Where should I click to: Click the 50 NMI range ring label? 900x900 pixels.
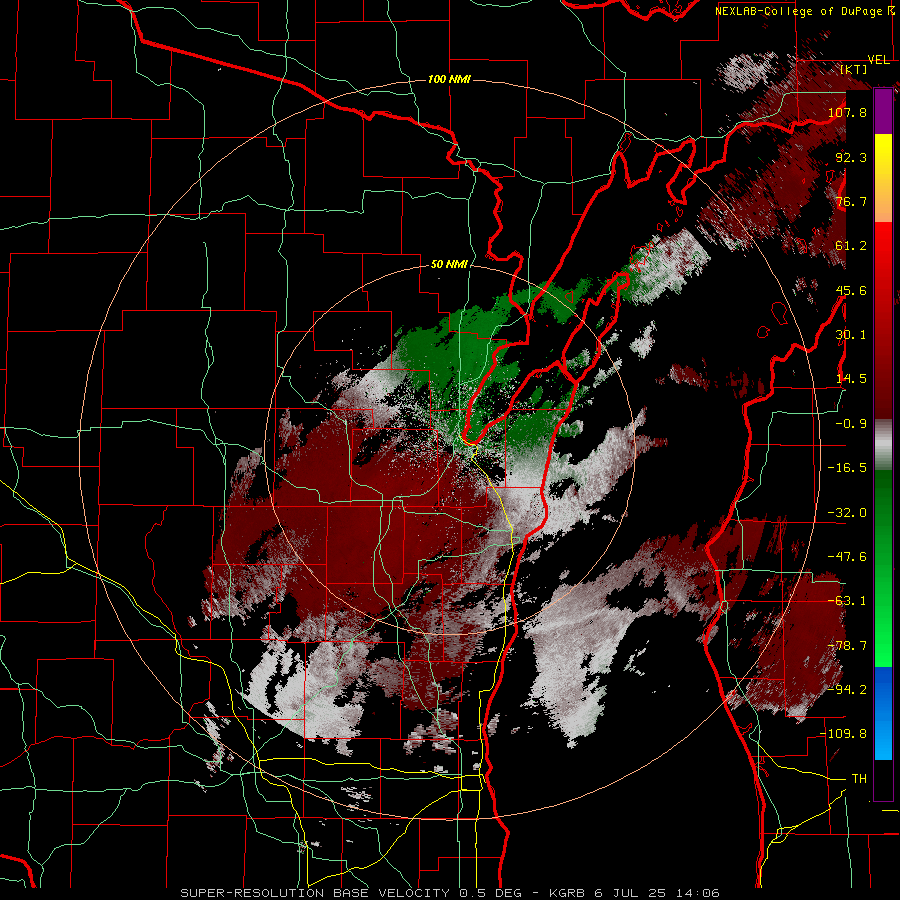tap(449, 264)
